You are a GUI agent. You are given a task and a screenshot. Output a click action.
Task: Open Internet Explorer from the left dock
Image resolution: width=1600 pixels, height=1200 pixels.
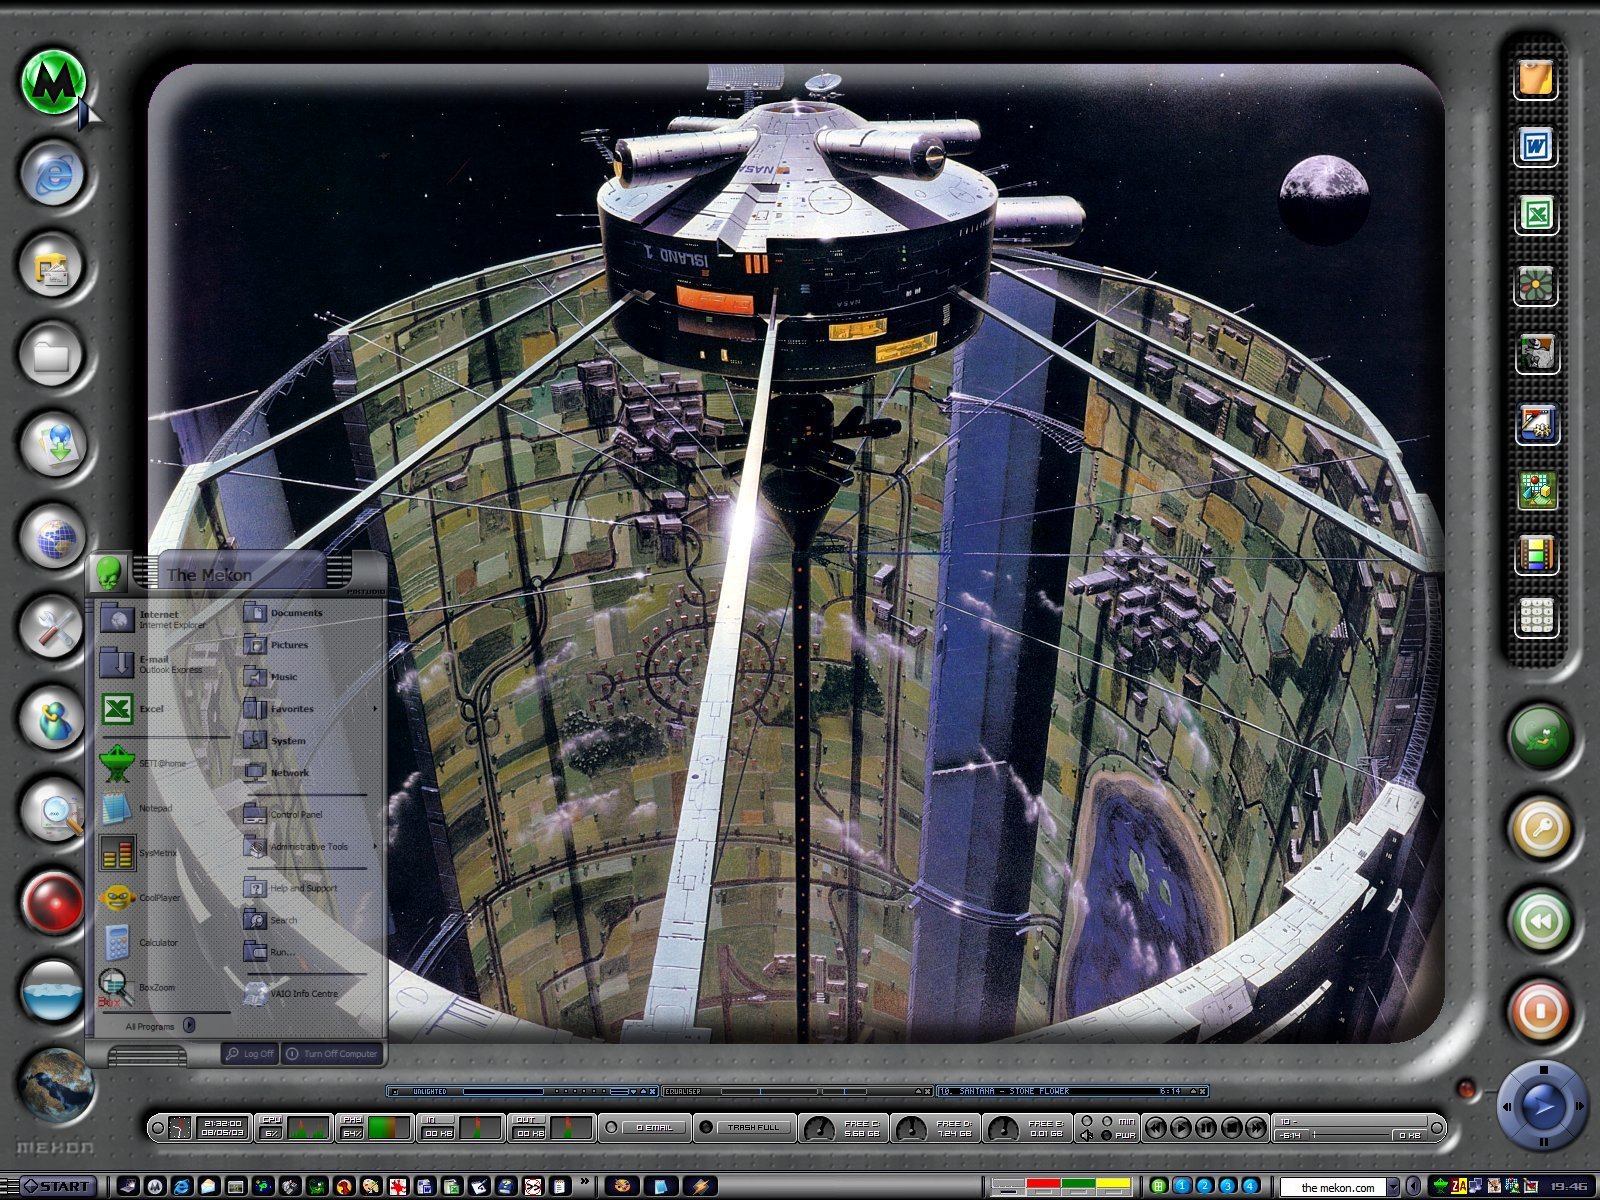pyautogui.click(x=53, y=174)
